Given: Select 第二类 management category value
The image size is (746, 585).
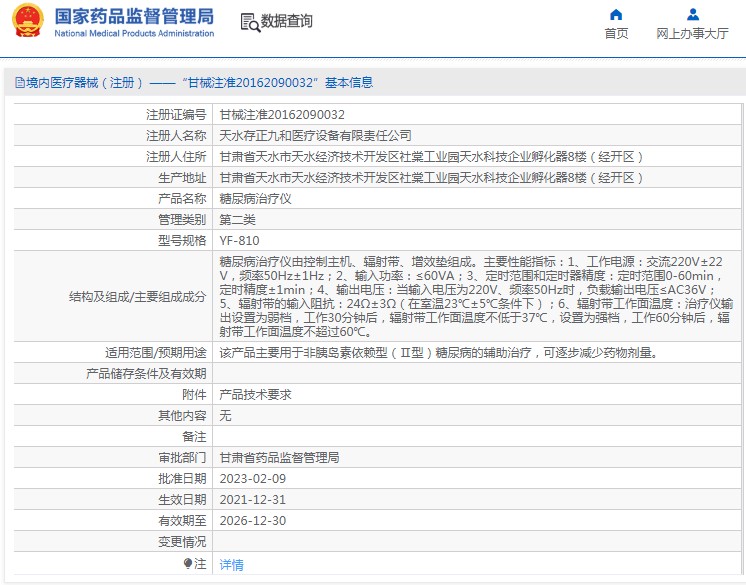Looking at the screenshot, I should click(237, 219).
